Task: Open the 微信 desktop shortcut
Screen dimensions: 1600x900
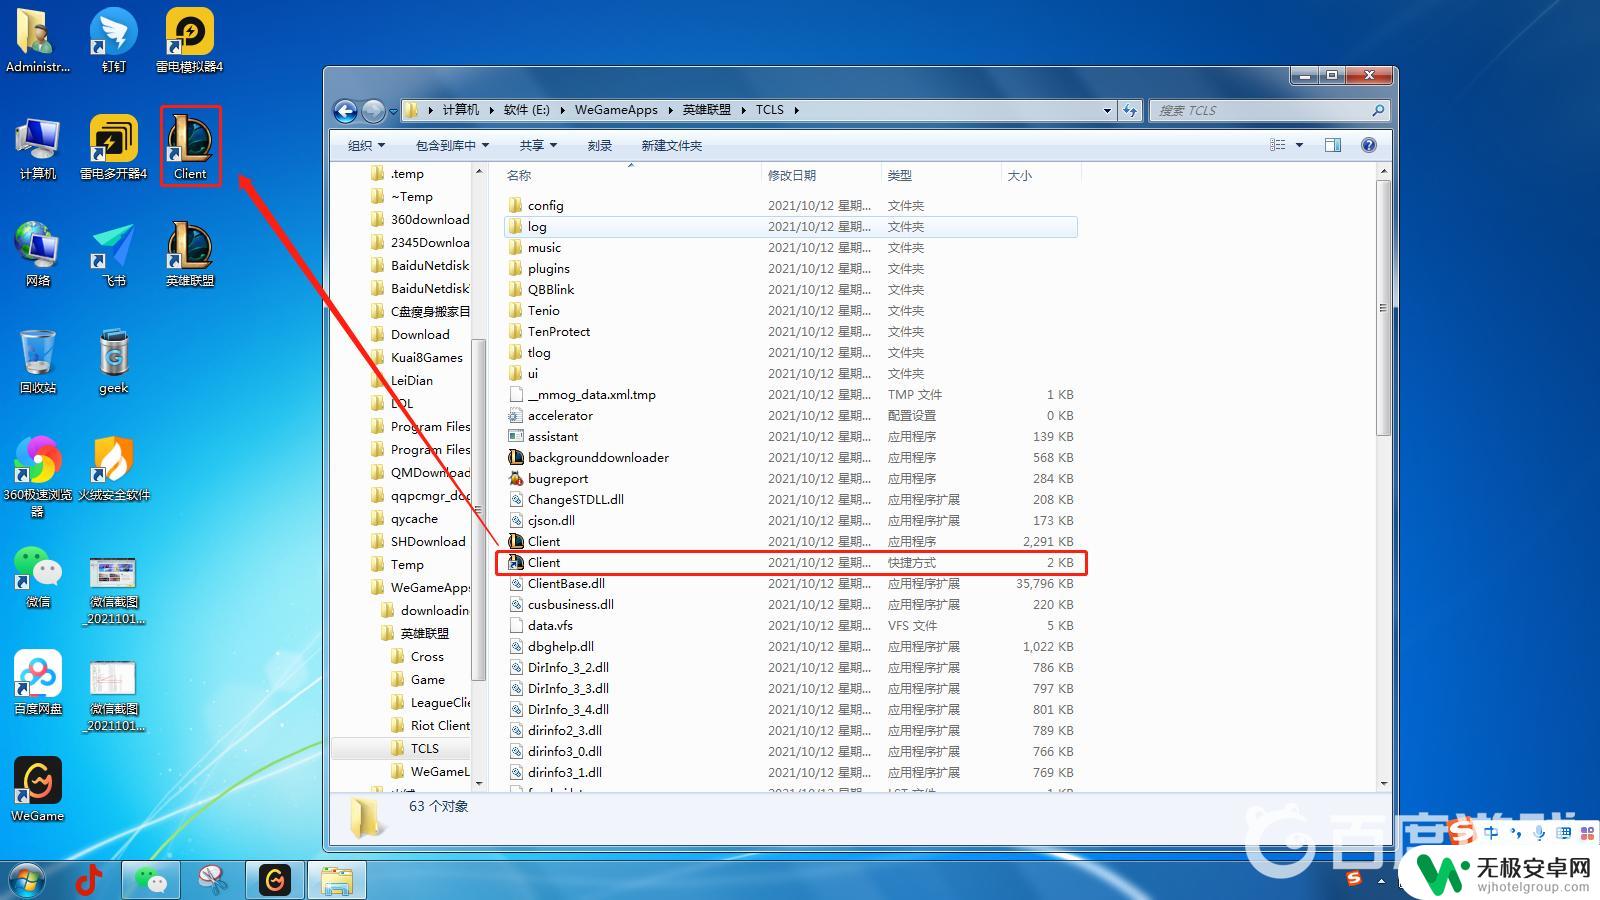Action: click(x=38, y=576)
